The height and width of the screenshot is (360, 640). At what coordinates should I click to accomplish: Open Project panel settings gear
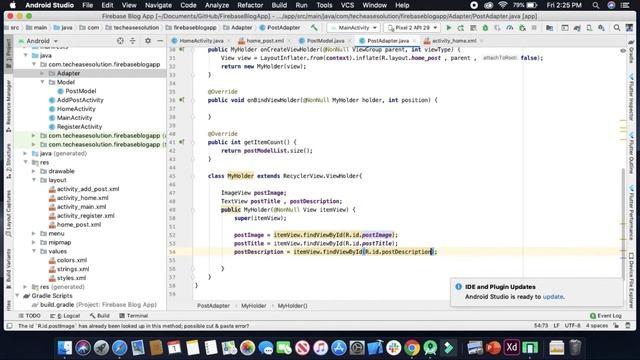click(148, 41)
